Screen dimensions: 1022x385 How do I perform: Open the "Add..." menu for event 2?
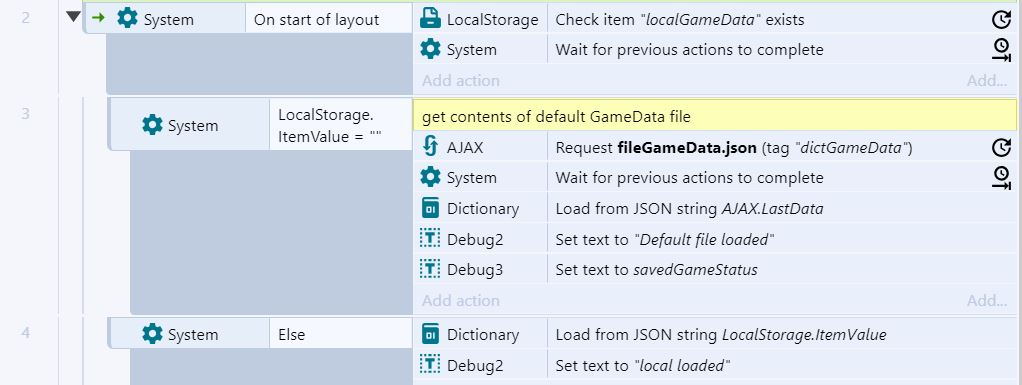987,81
